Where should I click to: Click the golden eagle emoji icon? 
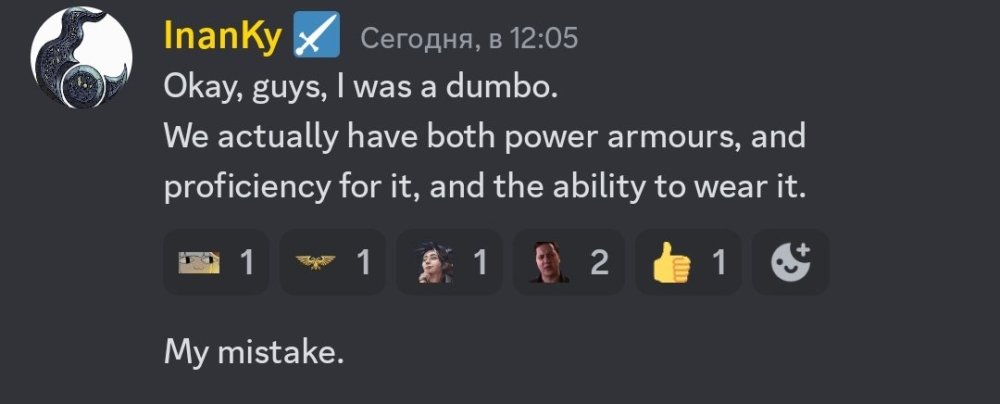click(315, 262)
